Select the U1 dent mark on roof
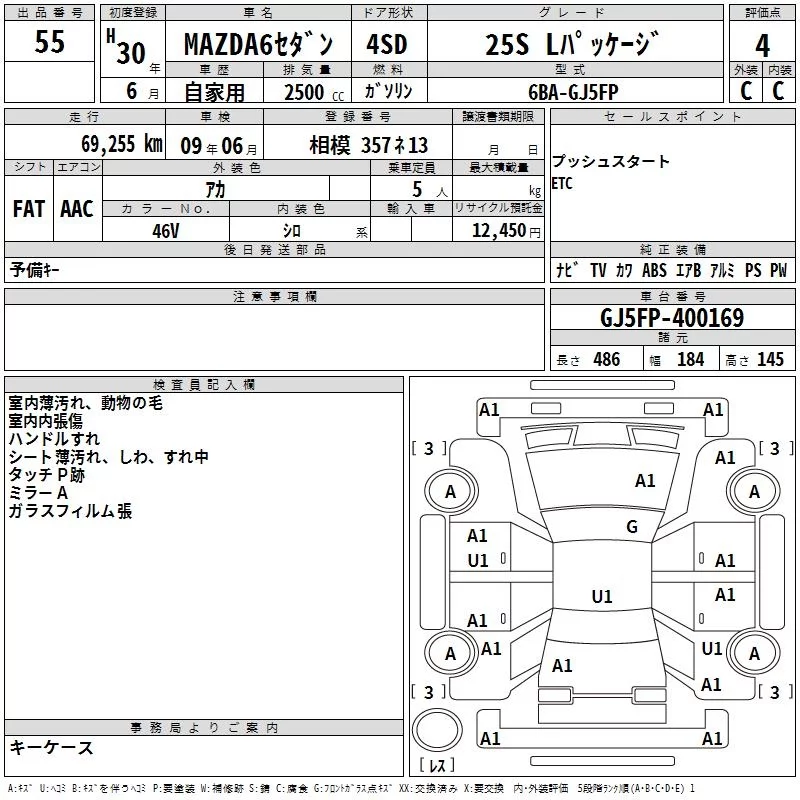 point(602,596)
